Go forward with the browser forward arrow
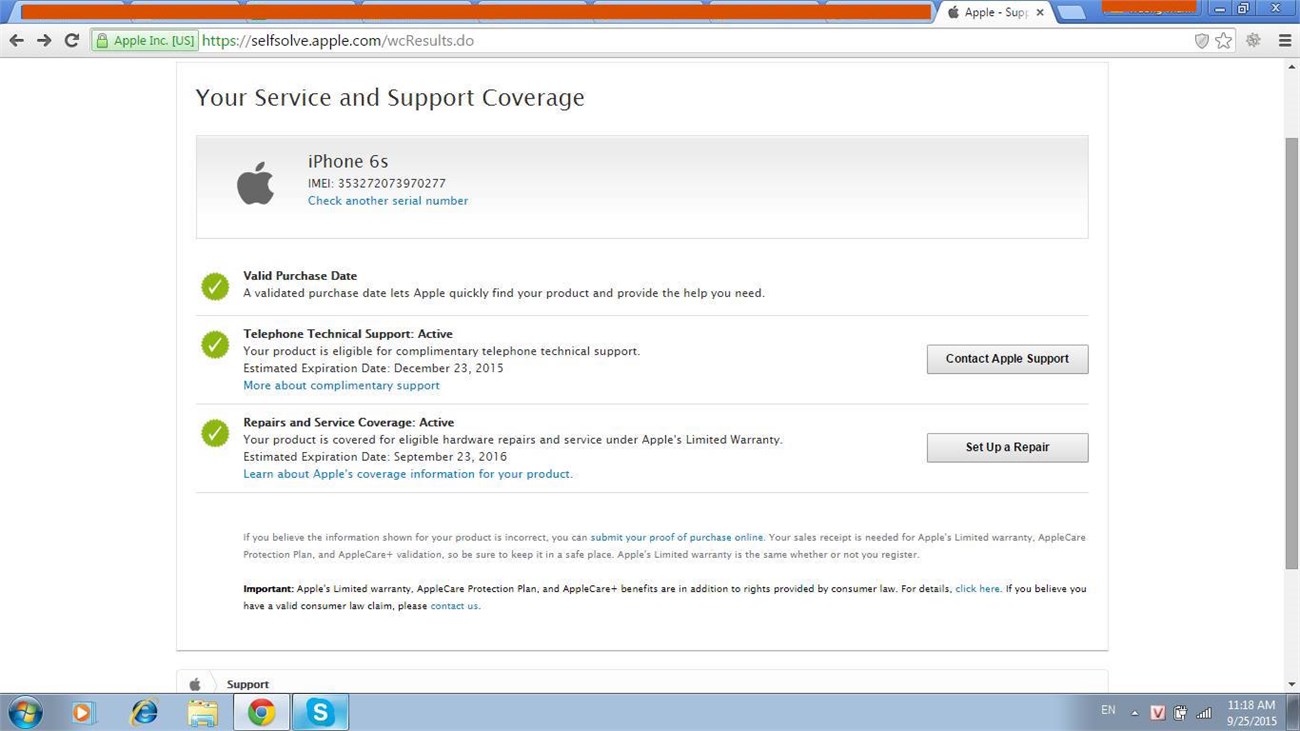This screenshot has width=1300, height=731. click(x=44, y=41)
